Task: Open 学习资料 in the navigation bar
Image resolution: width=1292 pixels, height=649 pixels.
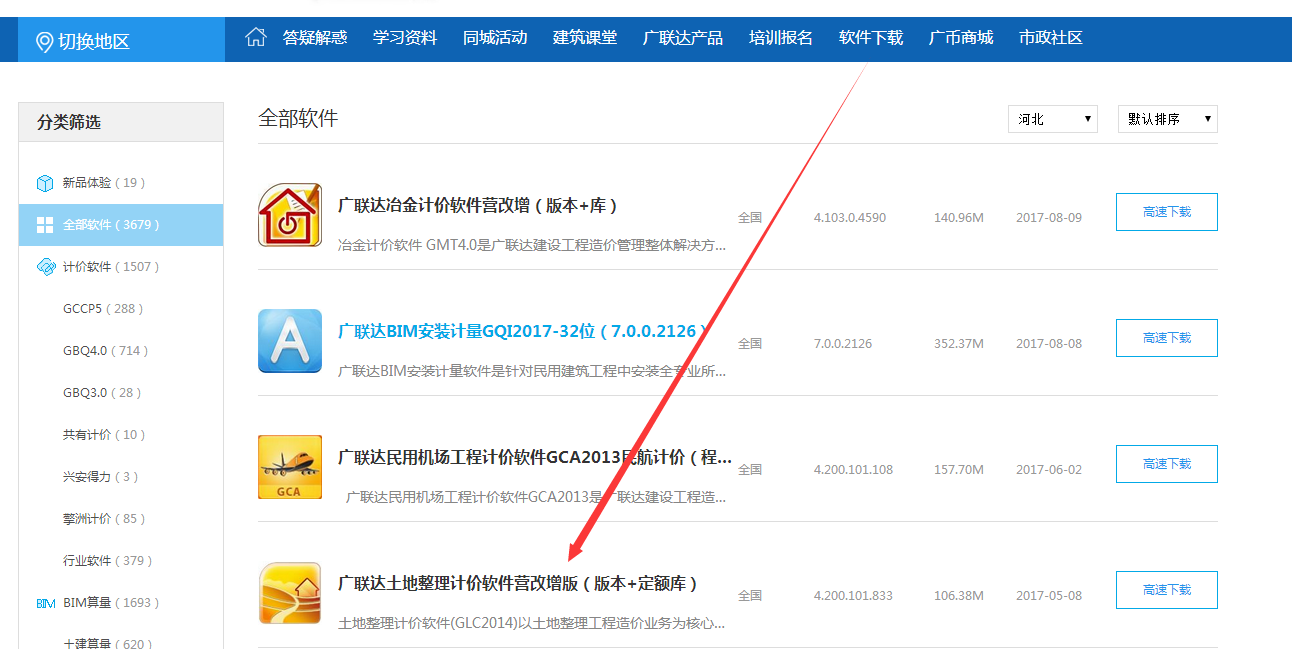Action: (x=405, y=38)
